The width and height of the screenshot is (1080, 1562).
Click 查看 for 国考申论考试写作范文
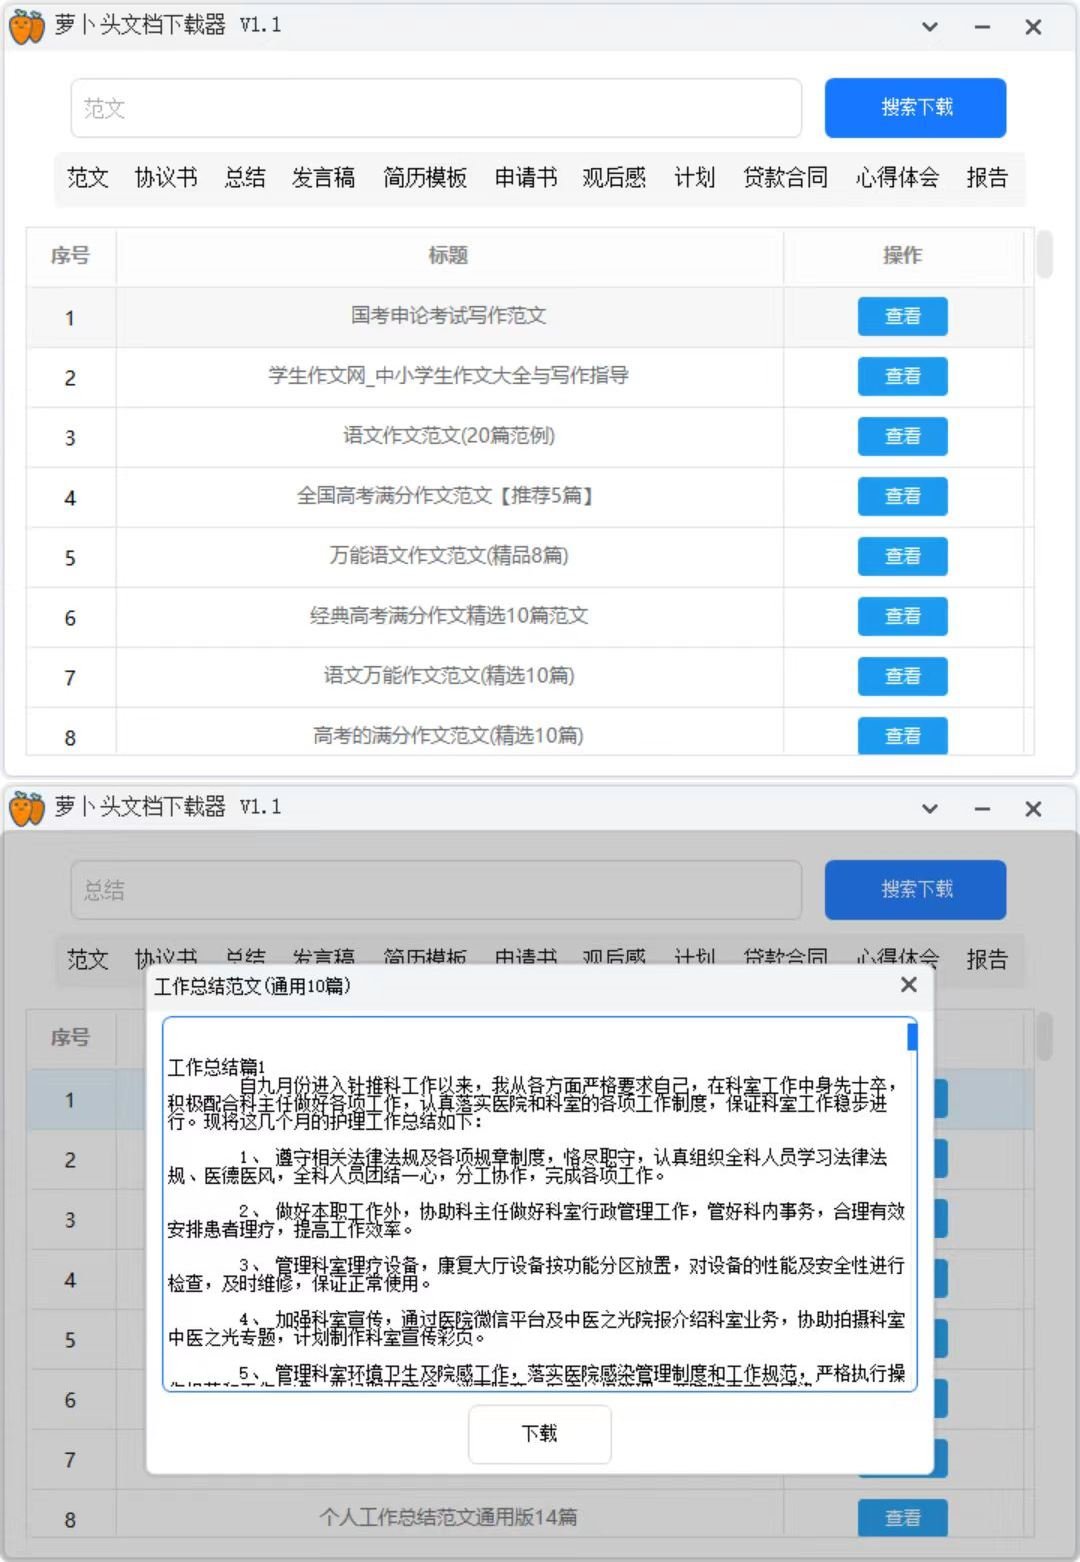pyautogui.click(x=902, y=317)
